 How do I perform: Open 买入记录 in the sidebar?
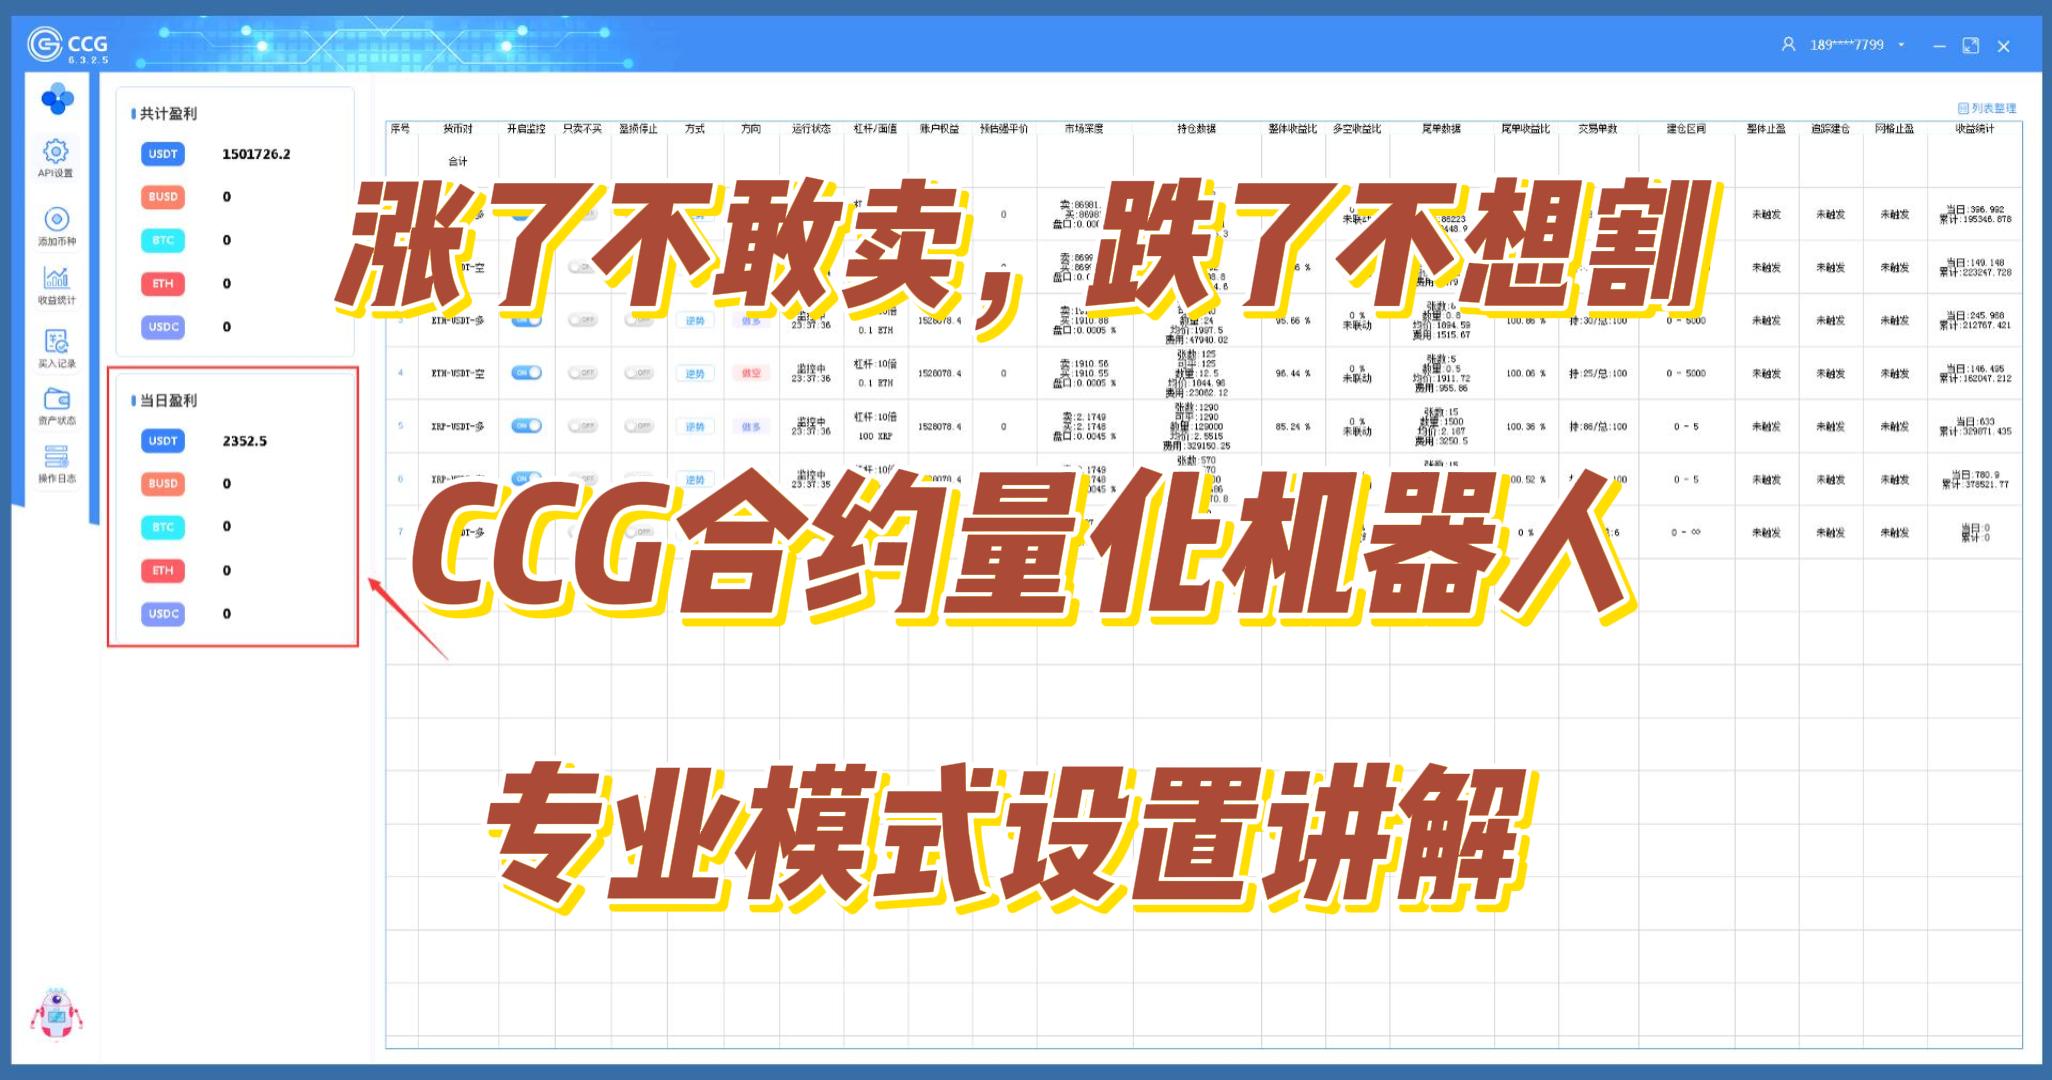56,348
